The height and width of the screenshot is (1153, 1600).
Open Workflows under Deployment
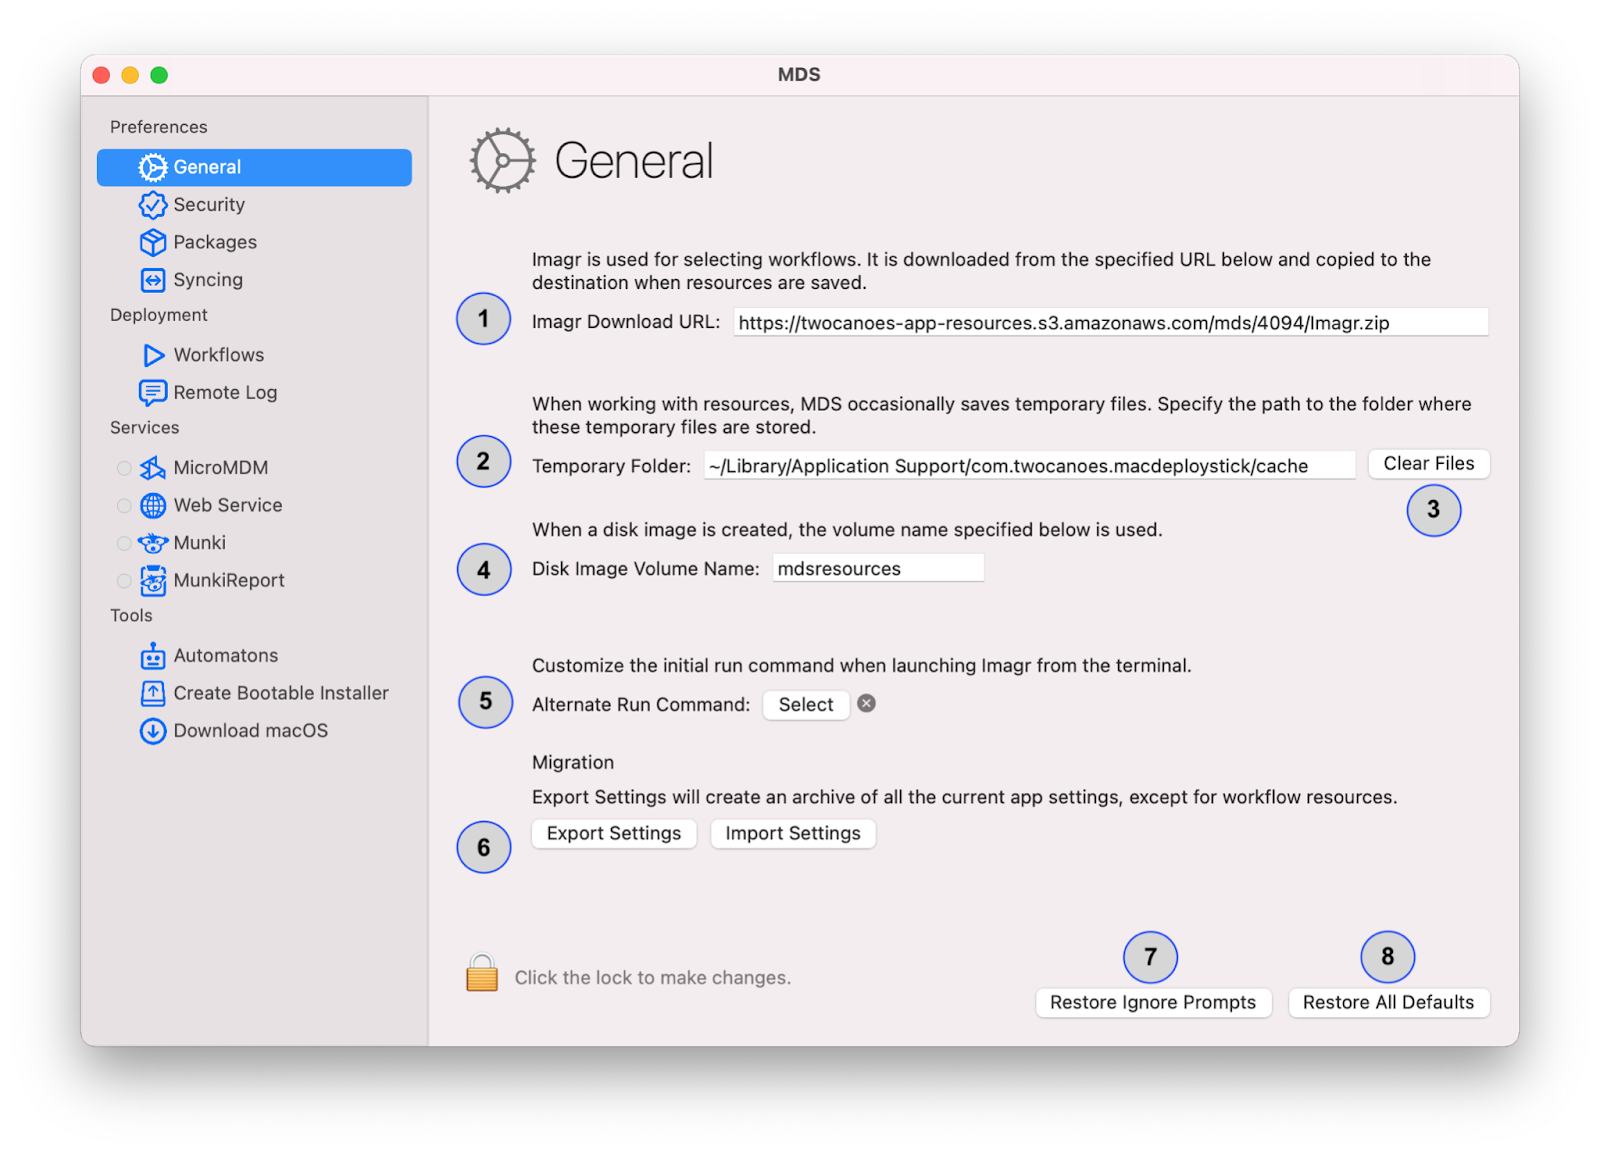point(254,355)
